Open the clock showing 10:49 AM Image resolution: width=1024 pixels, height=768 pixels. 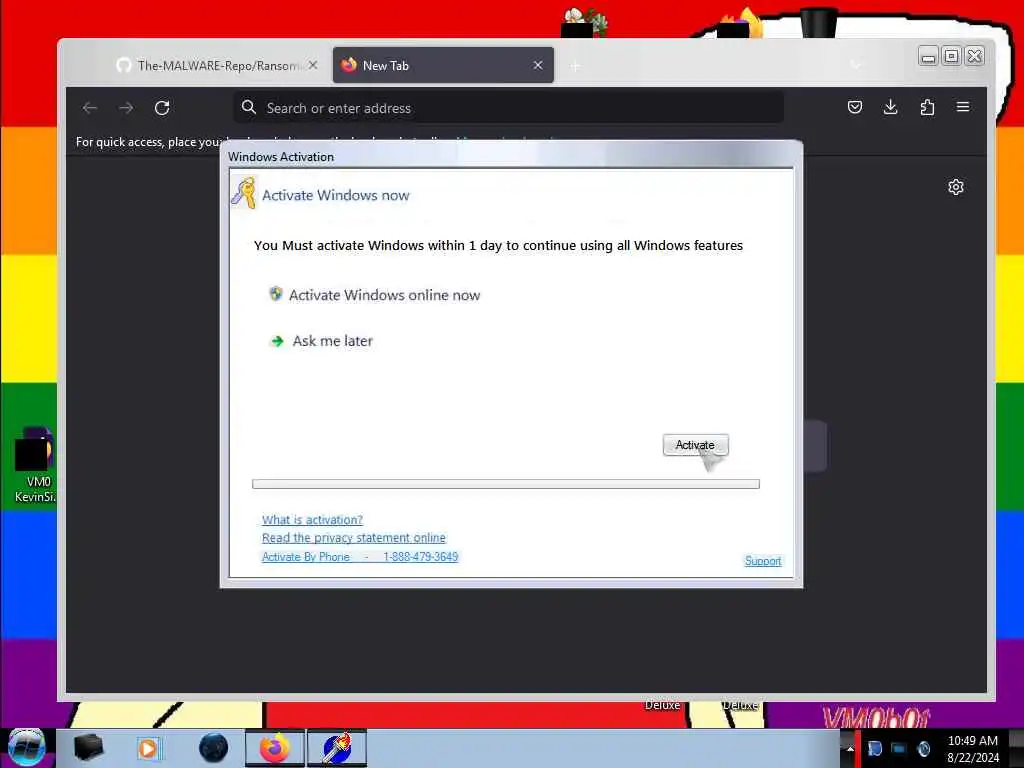click(x=972, y=748)
